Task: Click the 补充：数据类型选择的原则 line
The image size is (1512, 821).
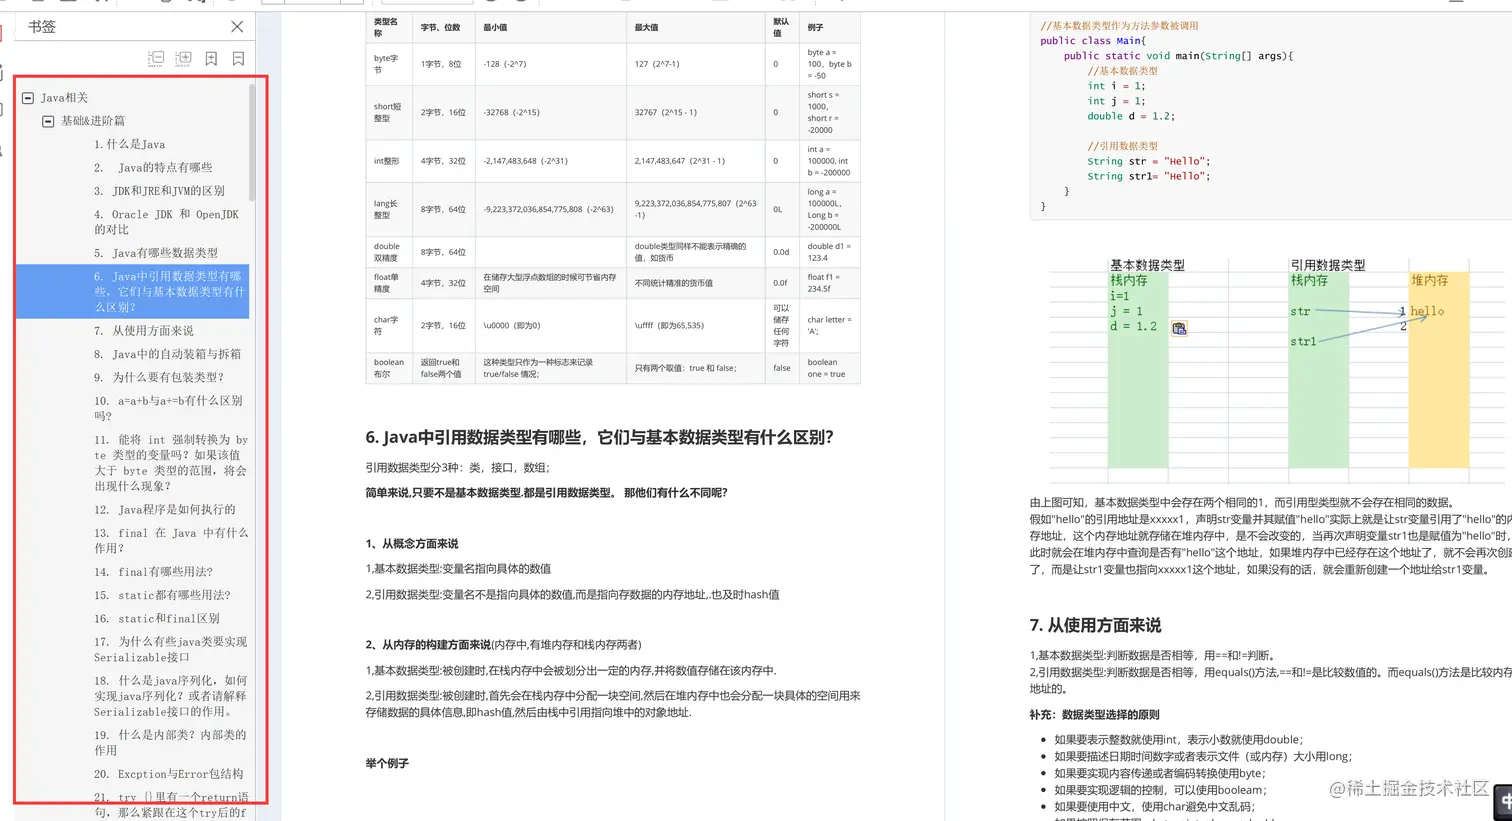Action: click(1094, 715)
